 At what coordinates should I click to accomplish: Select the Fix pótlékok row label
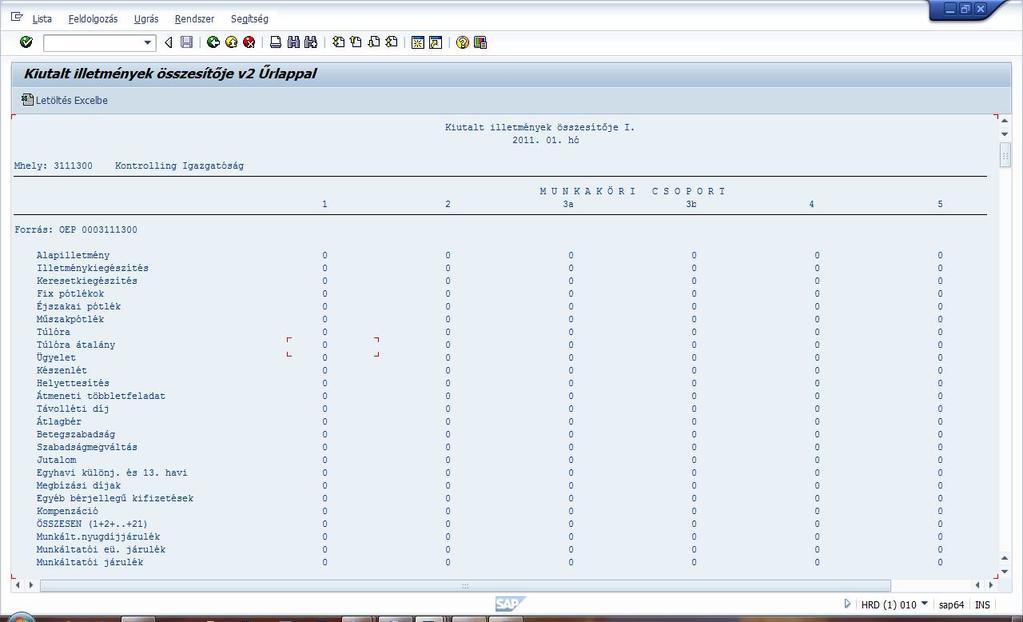[x=70, y=294]
